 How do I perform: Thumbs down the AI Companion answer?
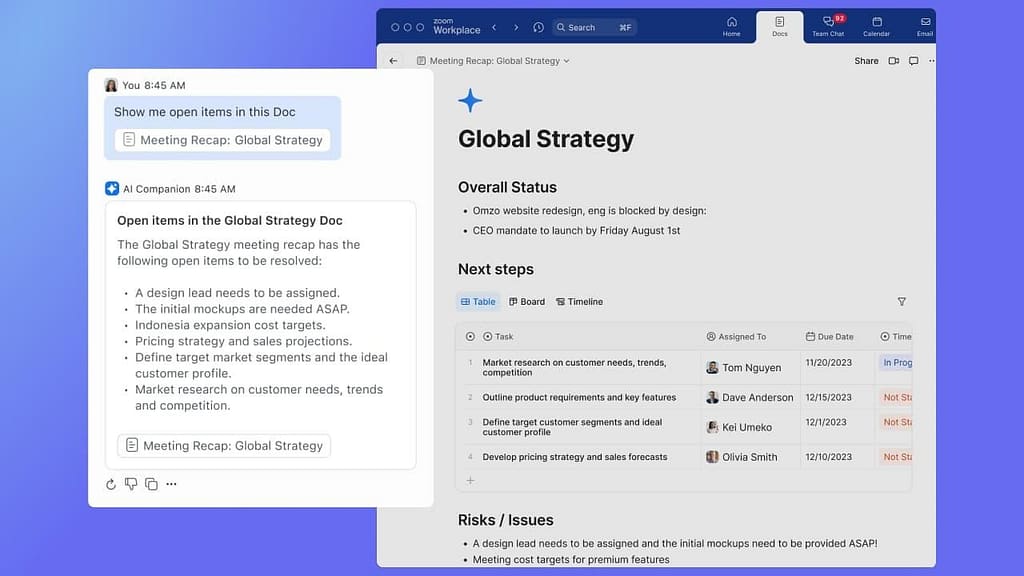coord(131,484)
